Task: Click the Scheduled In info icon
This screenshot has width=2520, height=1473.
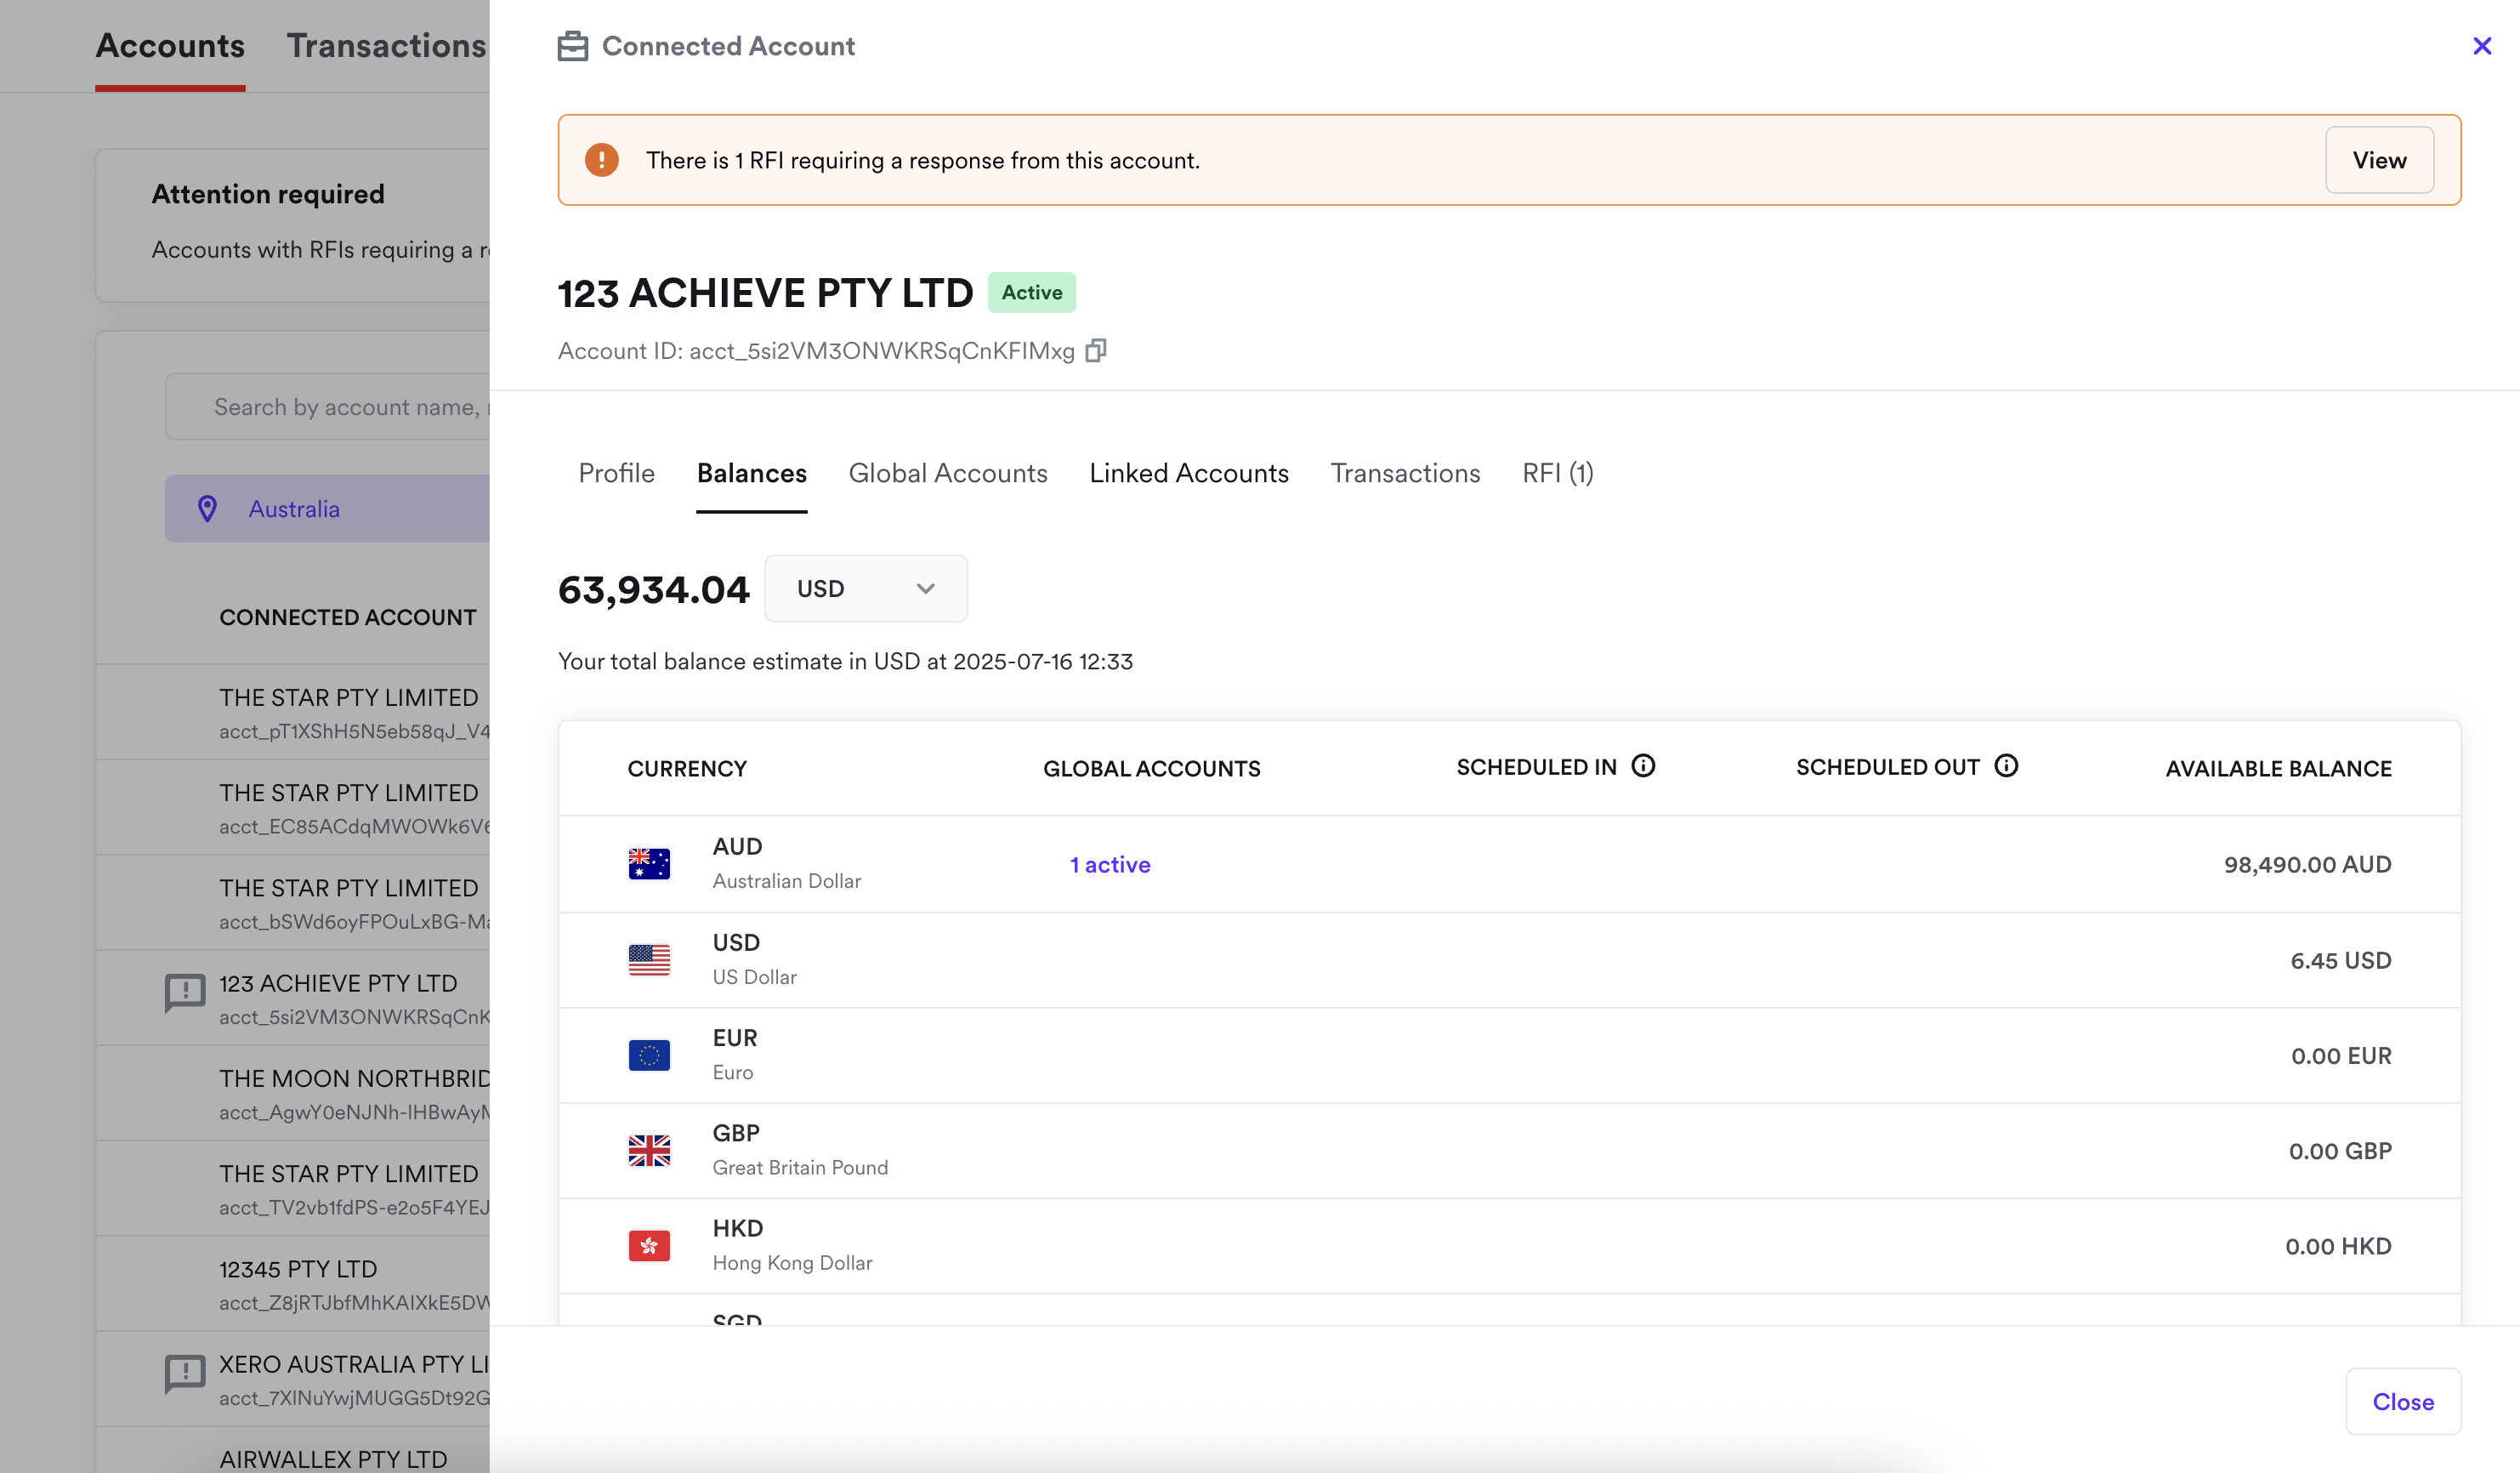Action: click(1643, 766)
